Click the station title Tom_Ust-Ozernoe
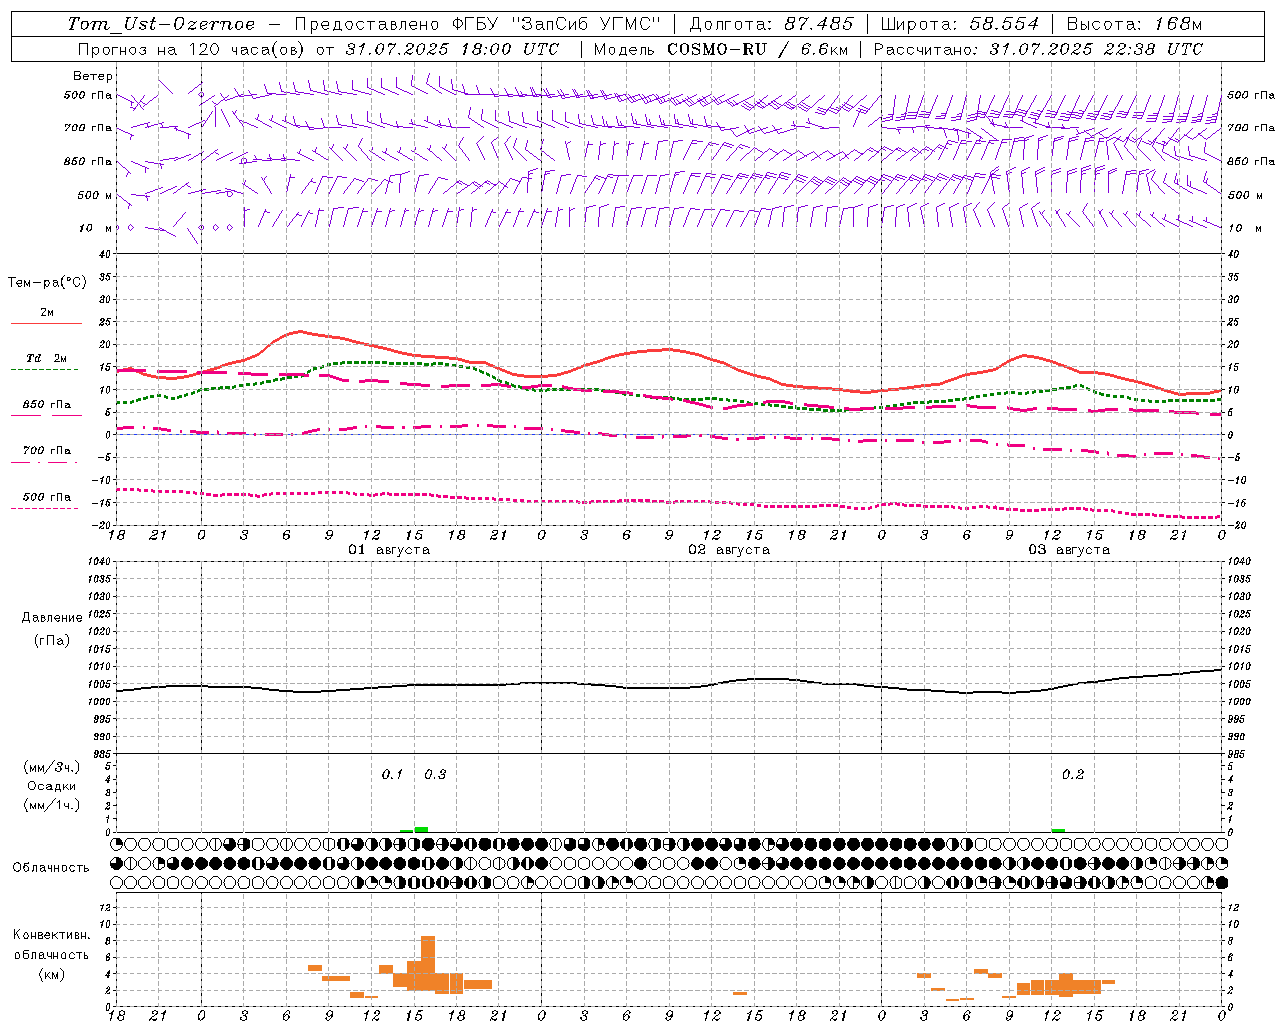The image size is (1280, 1024). [162, 24]
